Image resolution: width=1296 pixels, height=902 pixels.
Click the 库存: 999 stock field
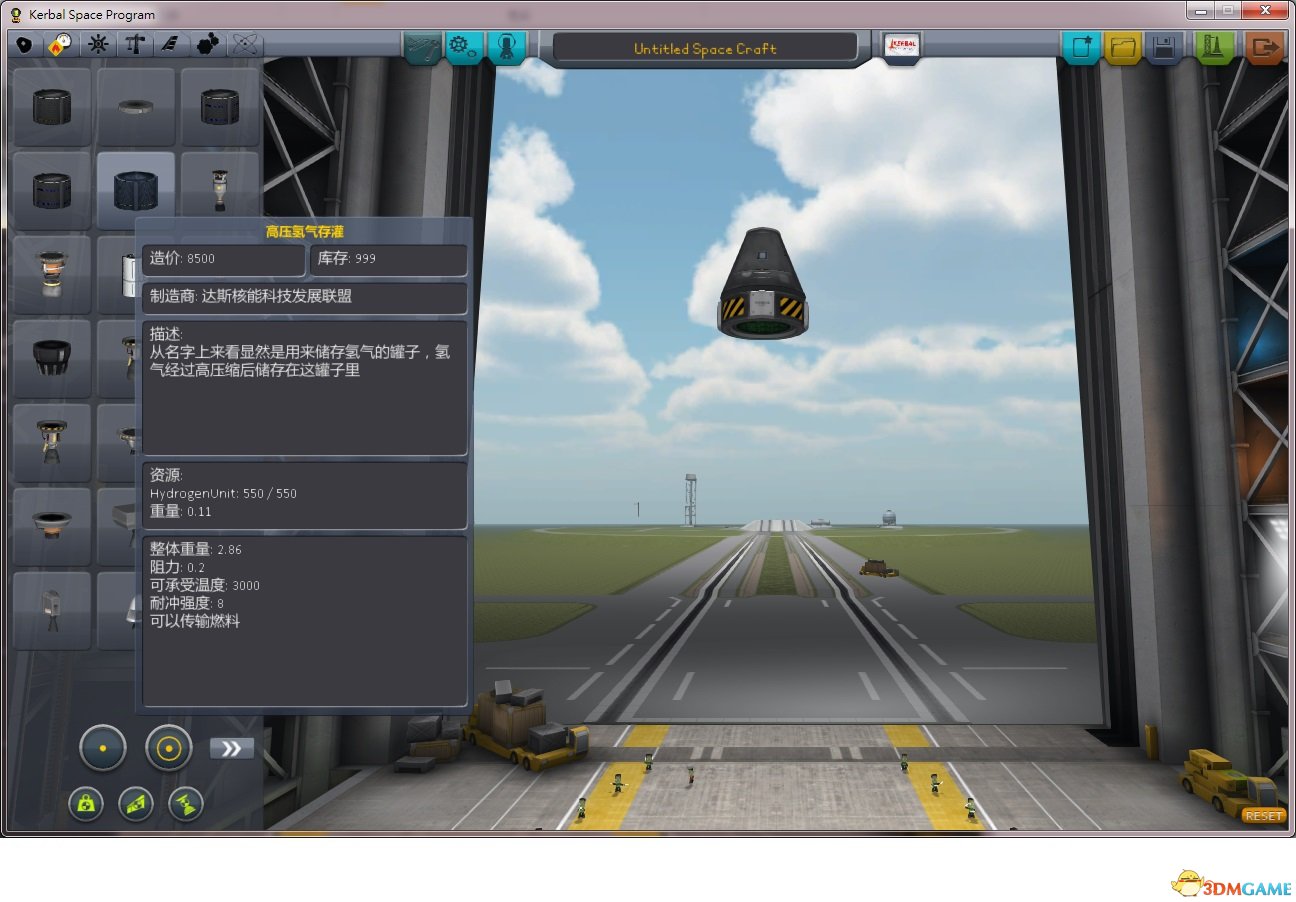(388, 259)
